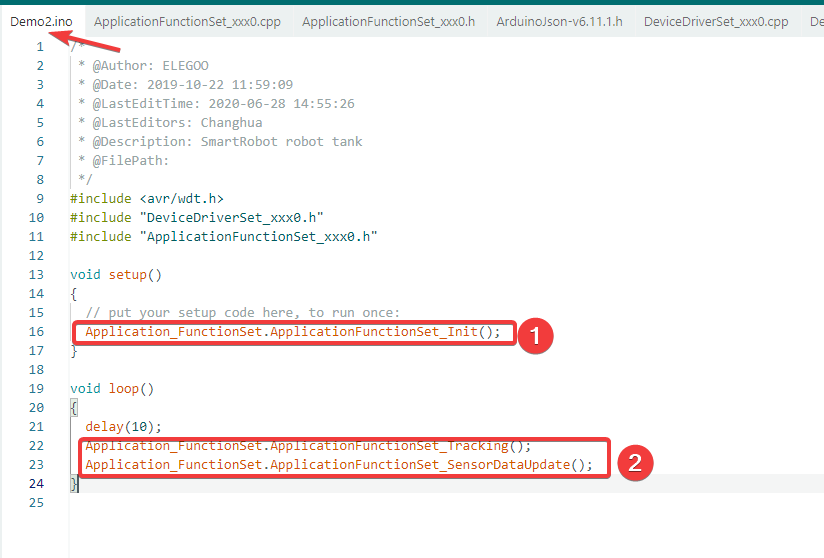
Task: Click line number 13 in the gutter
Action: coord(36,274)
